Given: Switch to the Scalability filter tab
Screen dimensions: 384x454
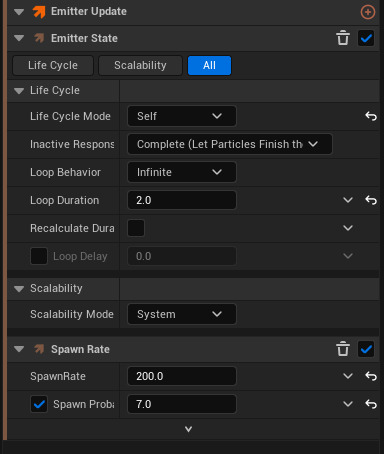Looking at the screenshot, I should pyautogui.click(x=140, y=65).
